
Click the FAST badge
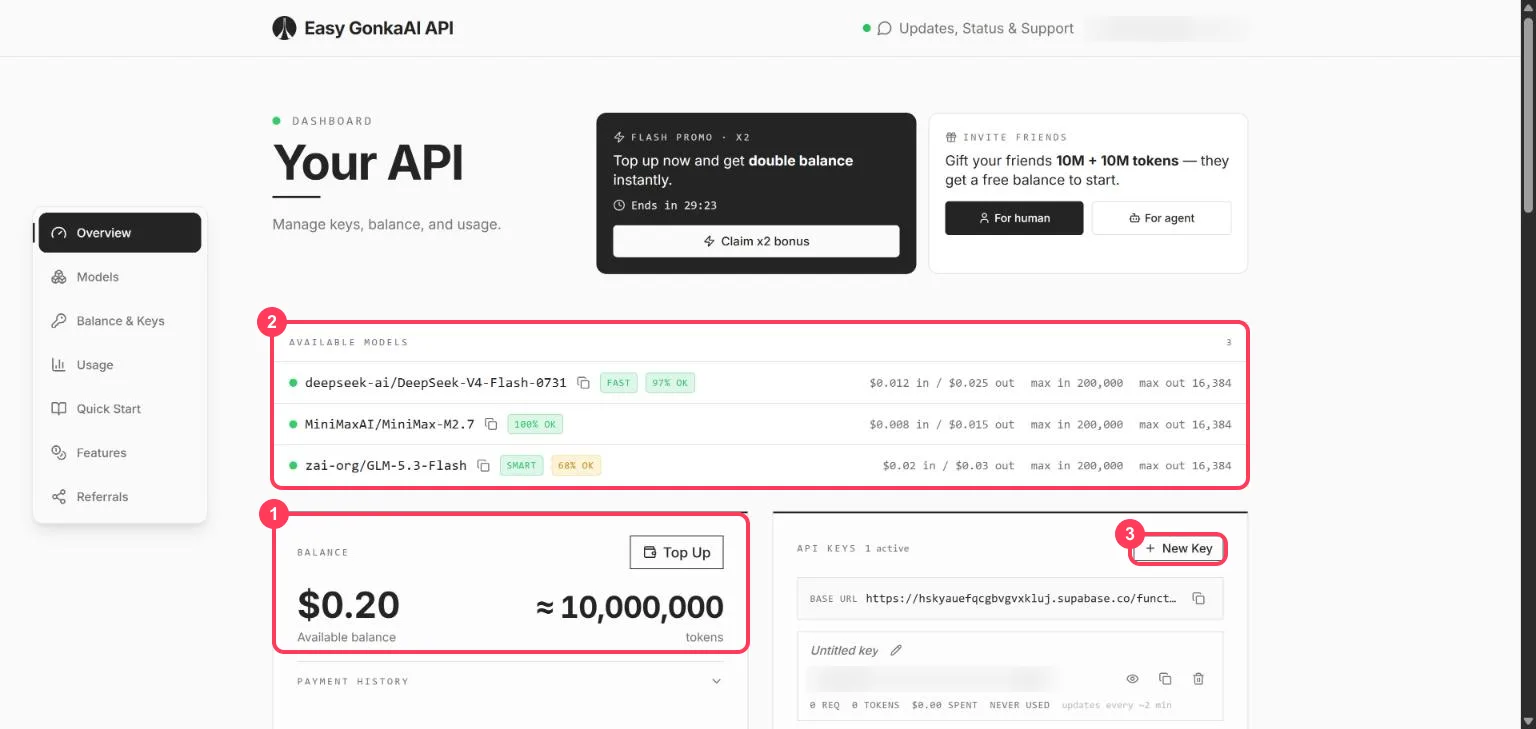click(x=618, y=383)
